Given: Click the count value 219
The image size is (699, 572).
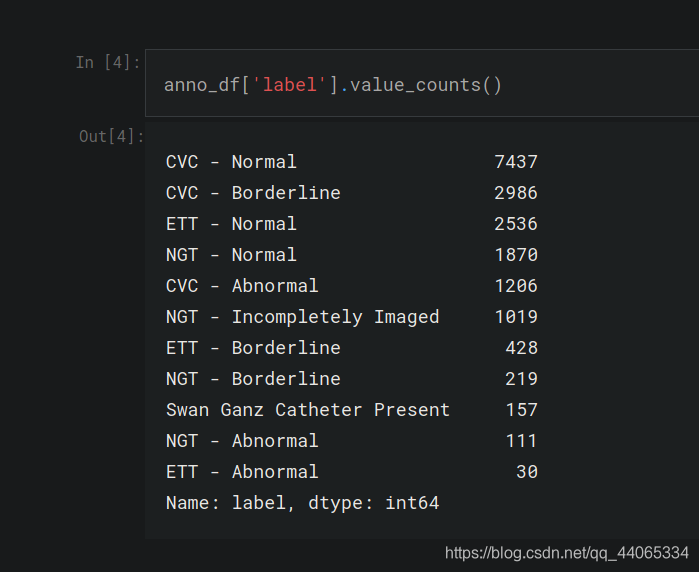Looking at the screenshot, I should coord(522,379).
